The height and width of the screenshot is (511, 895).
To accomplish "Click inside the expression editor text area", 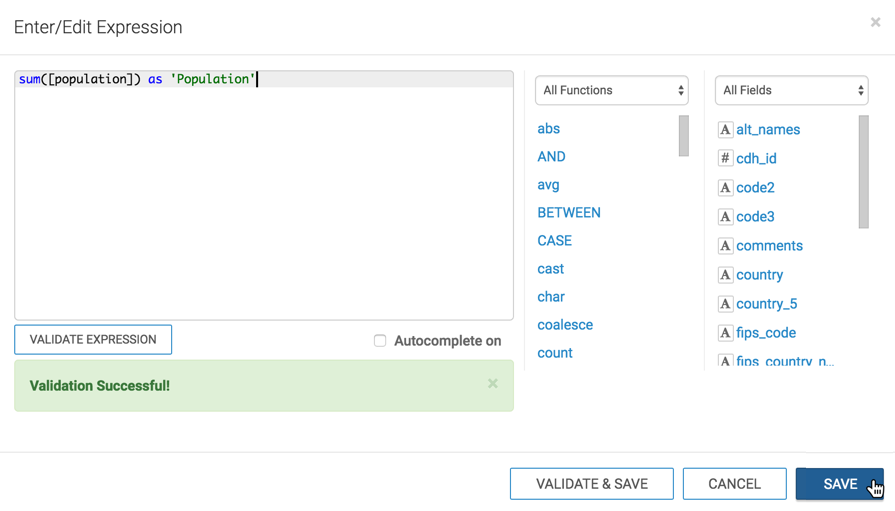I will 264,200.
